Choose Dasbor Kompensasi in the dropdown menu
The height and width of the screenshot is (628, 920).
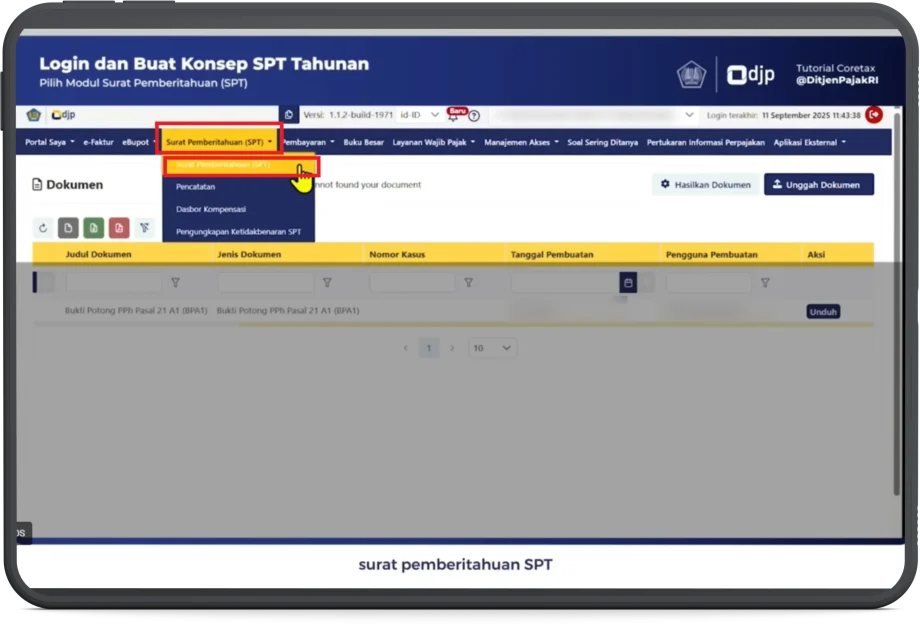click(x=211, y=209)
